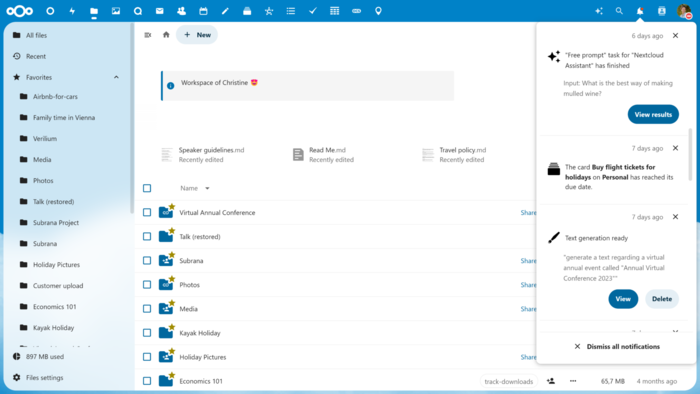This screenshot has width=700, height=394.
Task: Check the Virtual Annual Conference checkbox
Action: pyautogui.click(x=147, y=212)
